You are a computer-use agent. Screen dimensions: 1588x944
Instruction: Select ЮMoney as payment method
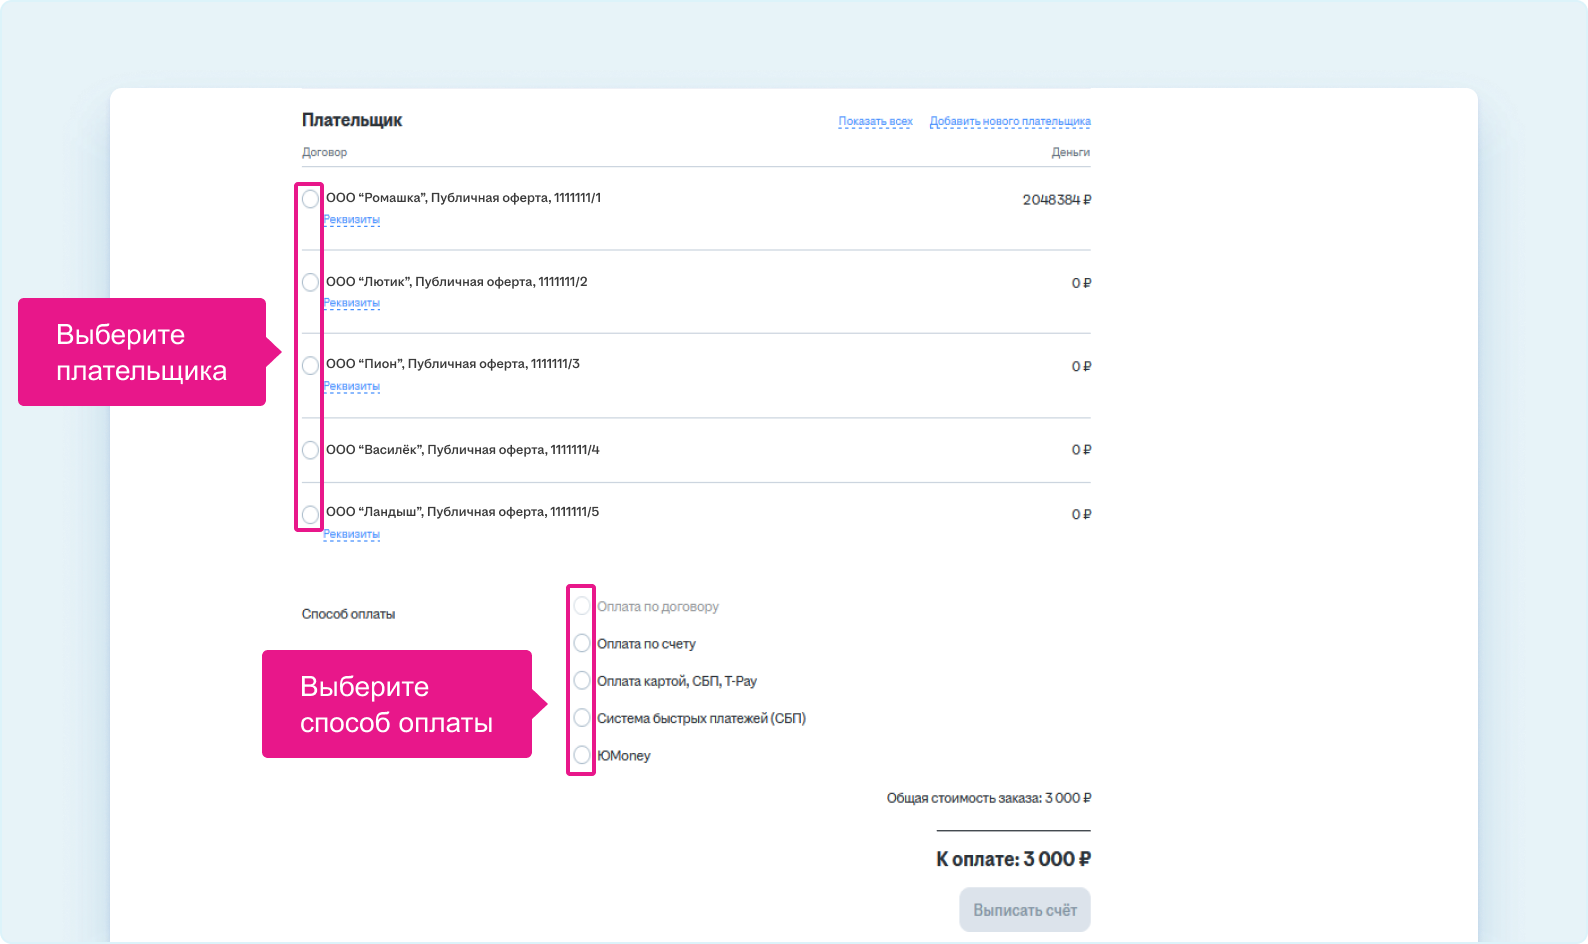click(x=582, y=755)
